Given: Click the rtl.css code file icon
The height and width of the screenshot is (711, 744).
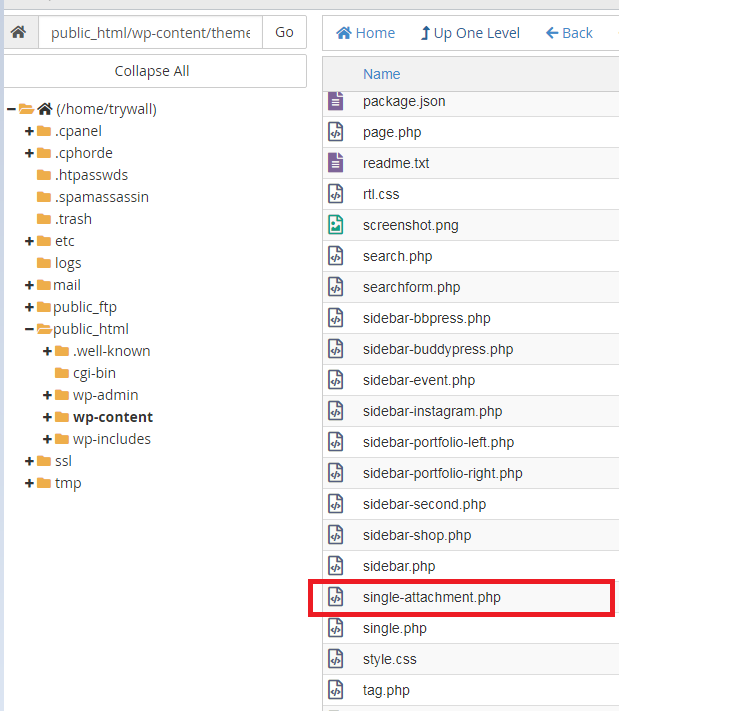Looking at the screenshot, I should [x=336, y=194].
